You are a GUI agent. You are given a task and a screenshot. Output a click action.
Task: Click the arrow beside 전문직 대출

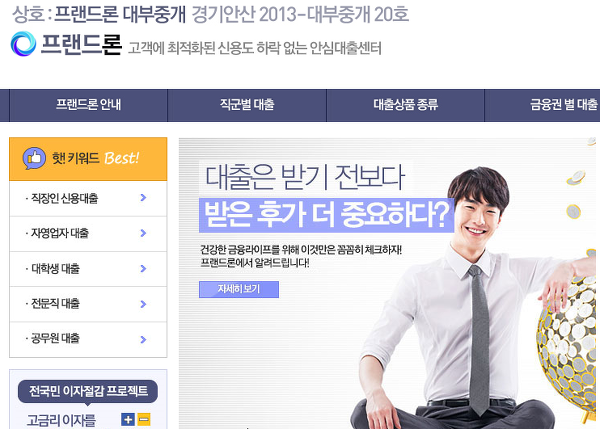click(143, 304)
